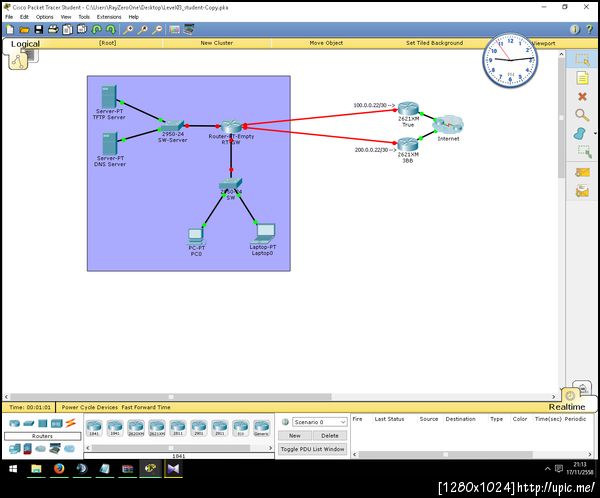Image resolution: width=600 pixels, height=498 pixels.
Task: Open the Drawing Palette icon
Action: pyautogui.click(x=174, y=29)
